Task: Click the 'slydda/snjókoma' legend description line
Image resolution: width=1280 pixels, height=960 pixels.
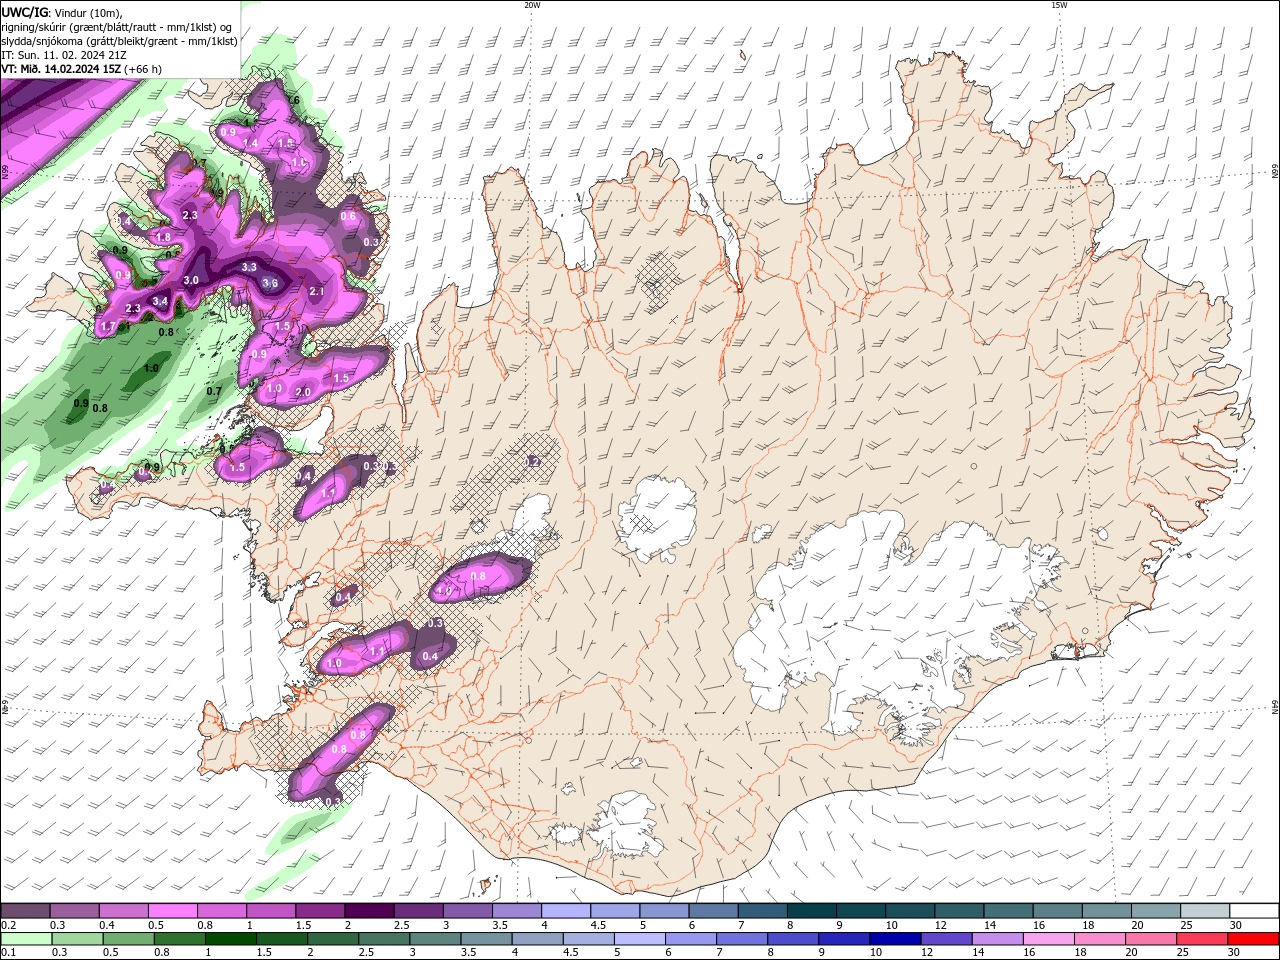Action: [119, 41]
